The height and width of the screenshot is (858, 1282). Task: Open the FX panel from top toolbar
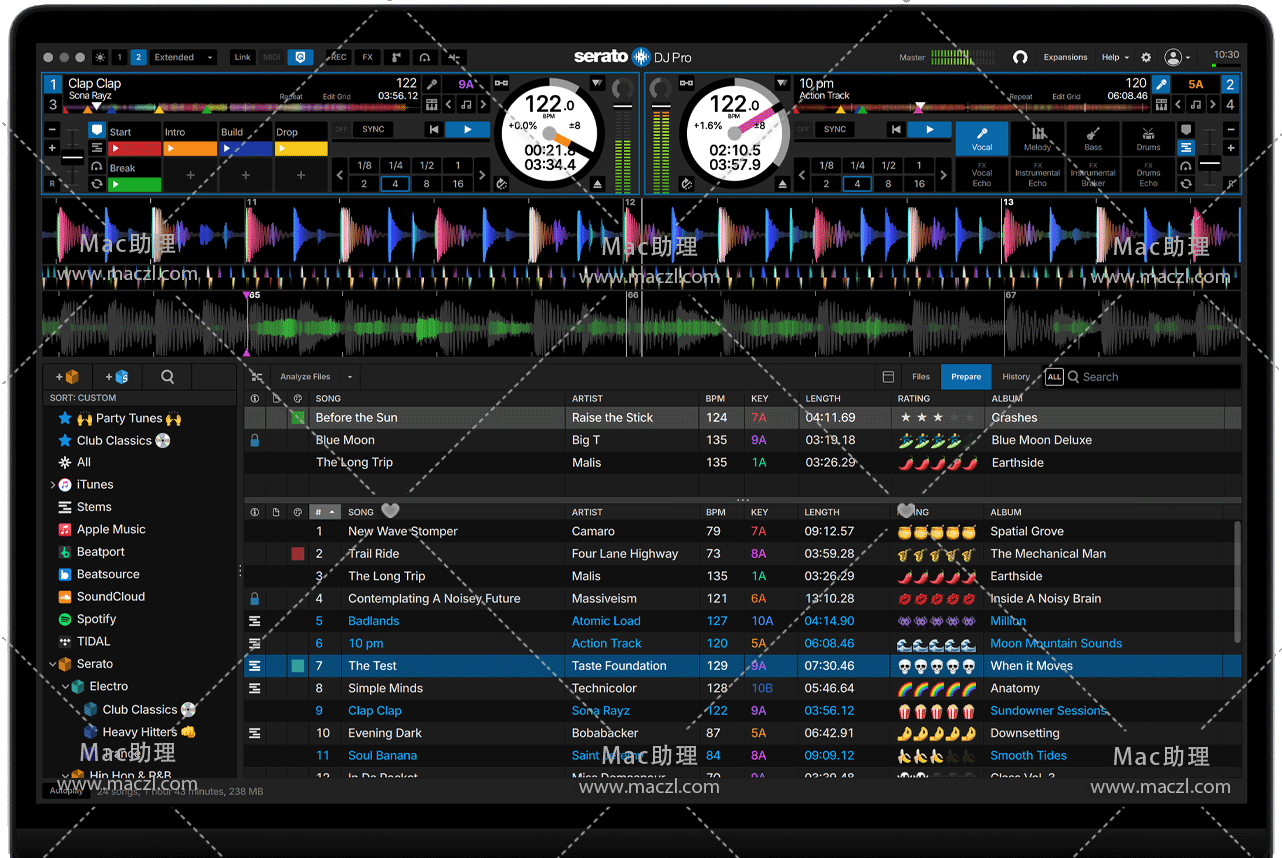click(x=368, y=58)
